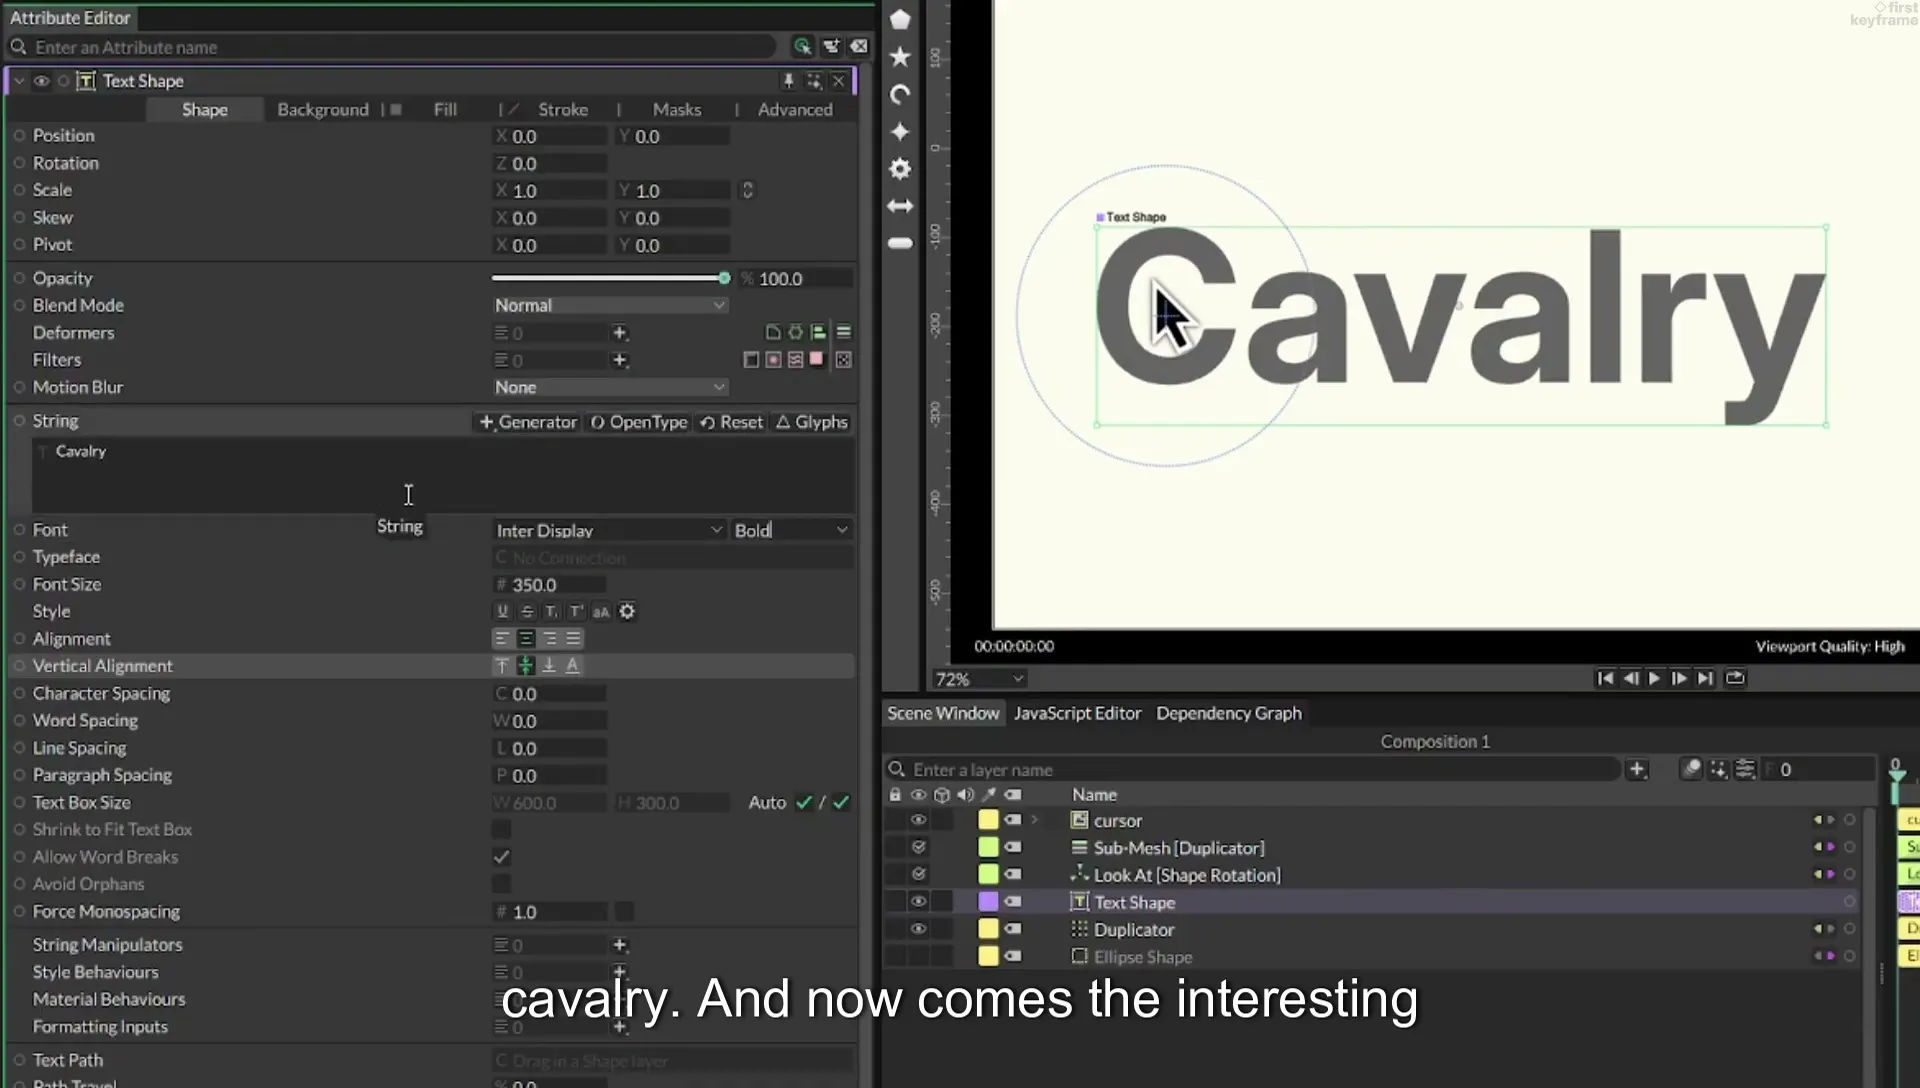This screenshot has width=1920, height=1088.
Task: Open text style settings gear
Action: (627, 611)
